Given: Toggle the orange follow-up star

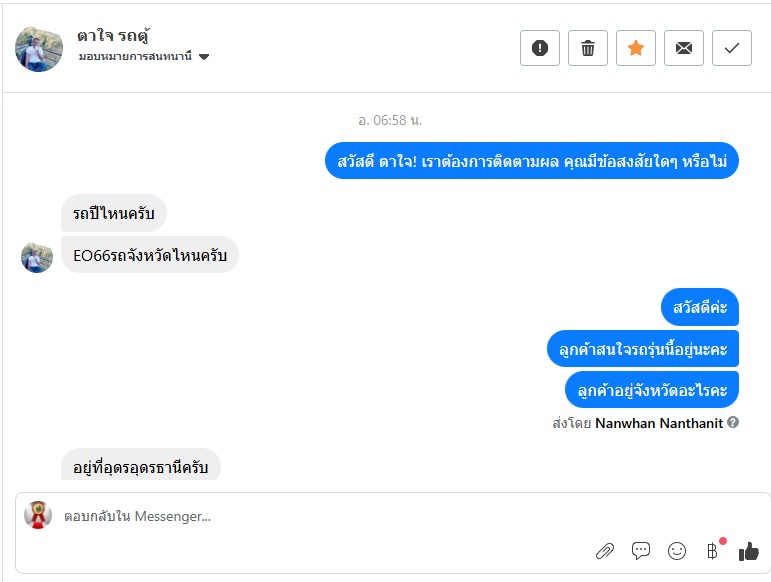Looking at the screenshot, I should click(636, 48).
